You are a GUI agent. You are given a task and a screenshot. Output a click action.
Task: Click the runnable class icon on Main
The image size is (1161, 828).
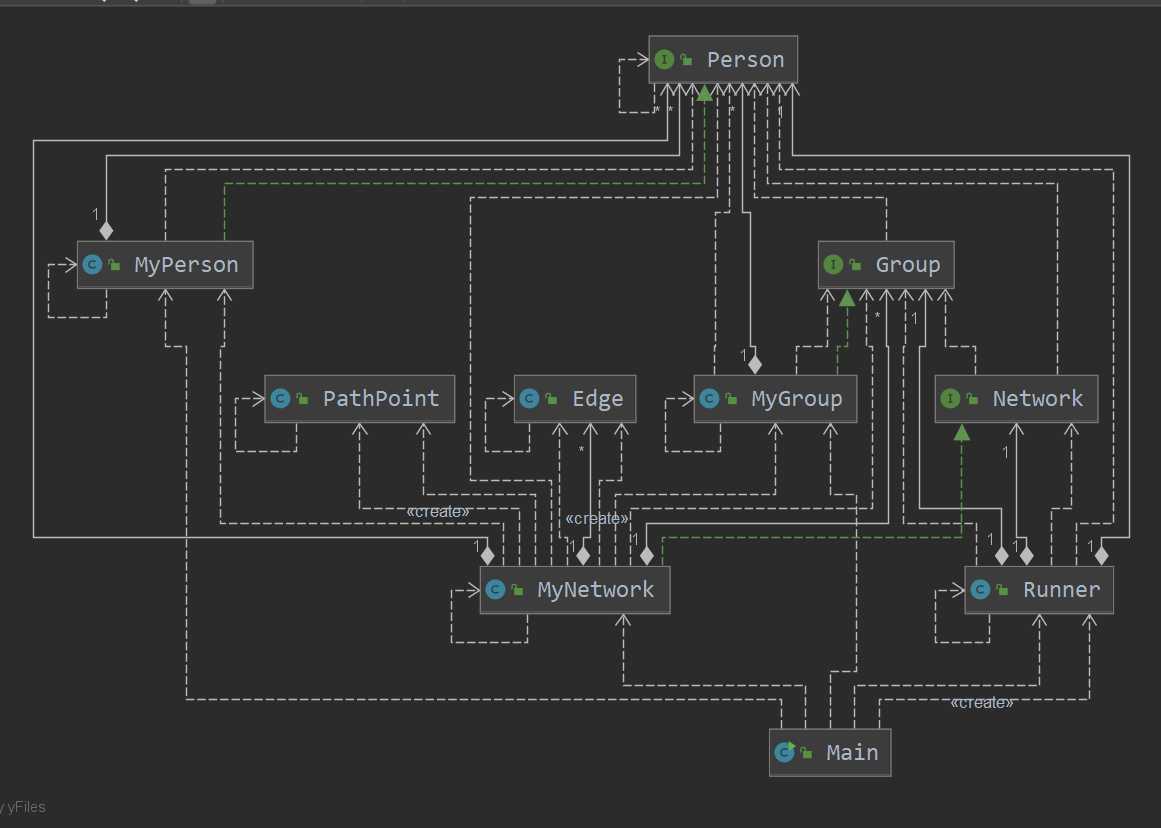click(784, 752)
